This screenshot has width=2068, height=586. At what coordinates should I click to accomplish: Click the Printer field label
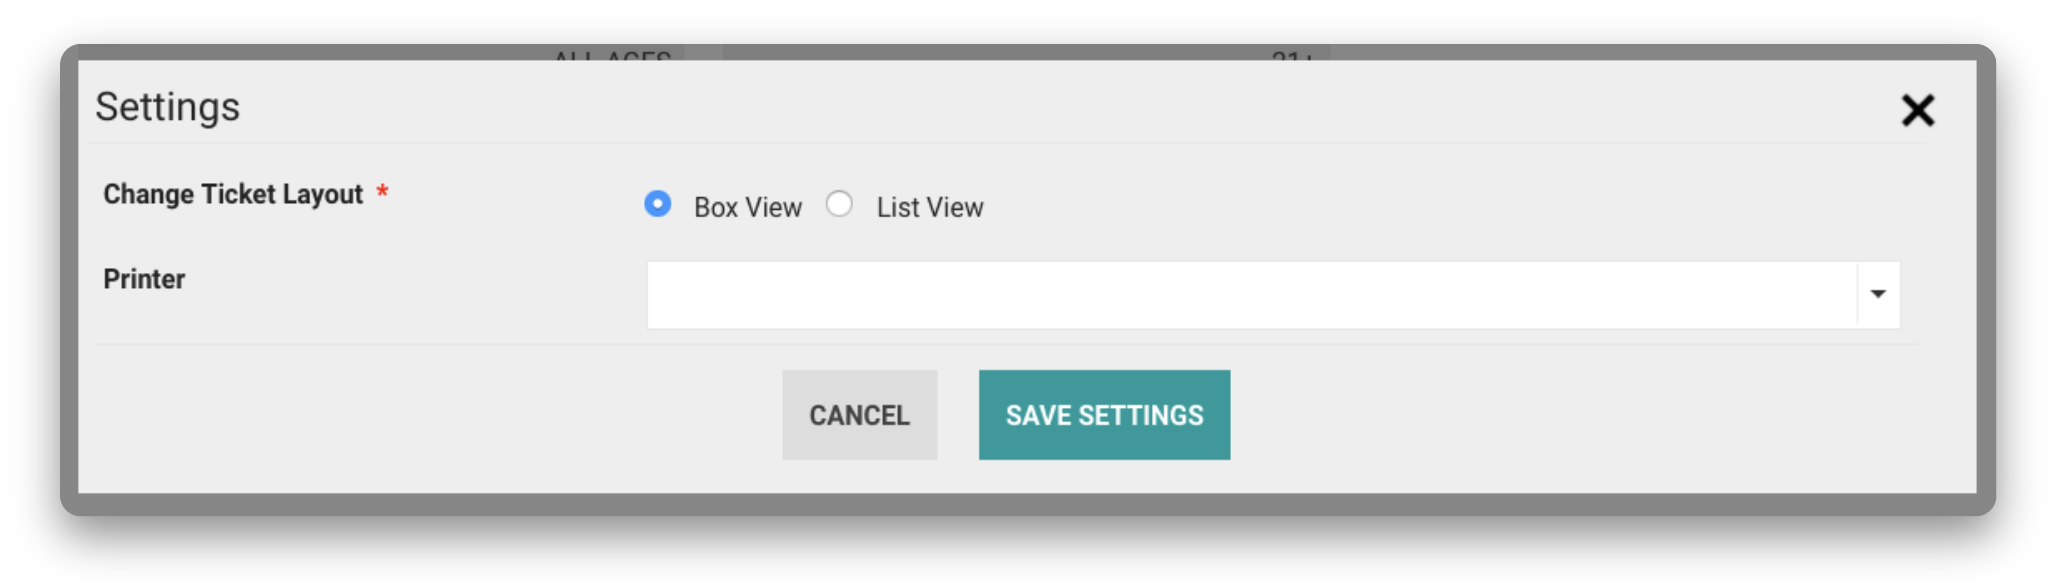[x=144, y=279]
